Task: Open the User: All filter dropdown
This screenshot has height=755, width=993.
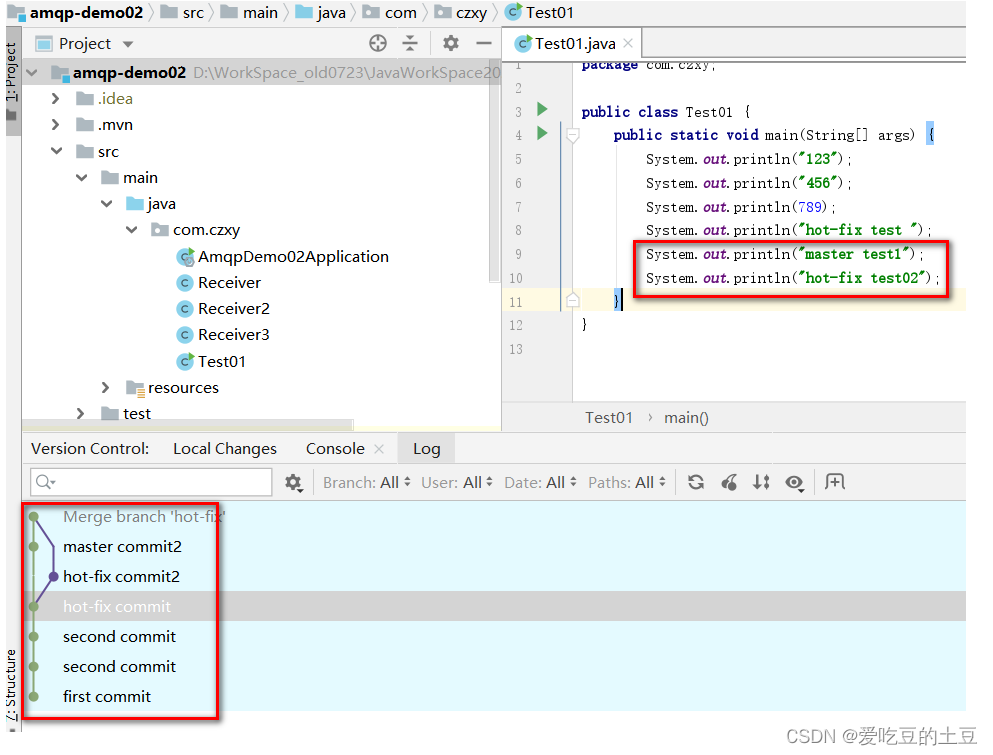Action: click(457, 483)
